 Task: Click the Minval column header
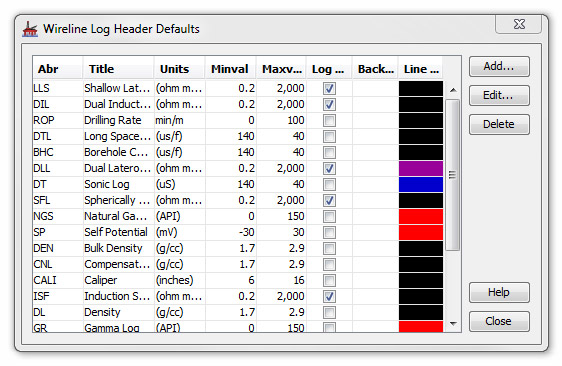pos(231,68)
